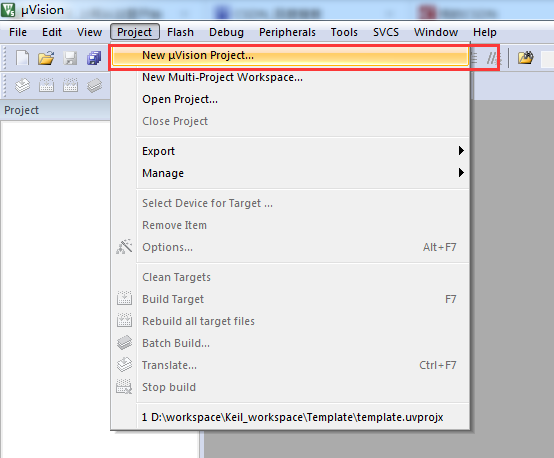Screen dimensions: 554x458
Task: Click the folder search icon at toolbar right
Action: coord(526,58)
